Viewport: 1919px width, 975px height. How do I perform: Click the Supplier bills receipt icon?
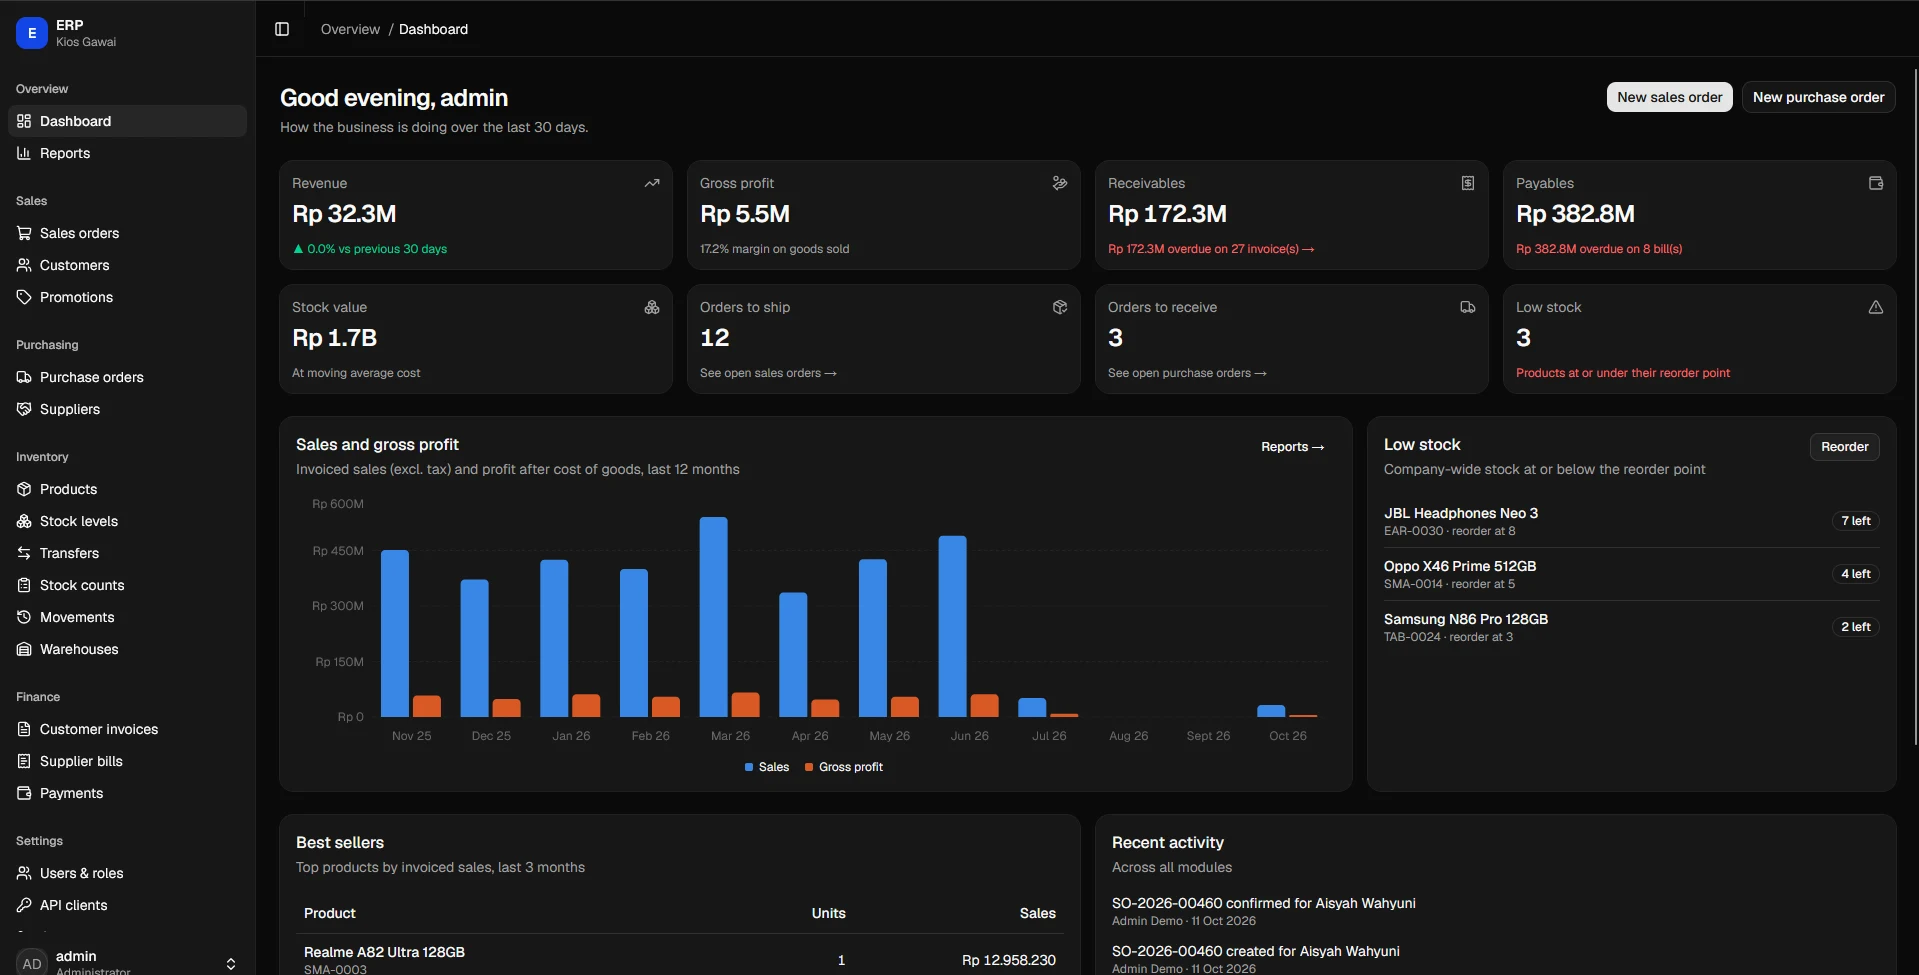24,761
